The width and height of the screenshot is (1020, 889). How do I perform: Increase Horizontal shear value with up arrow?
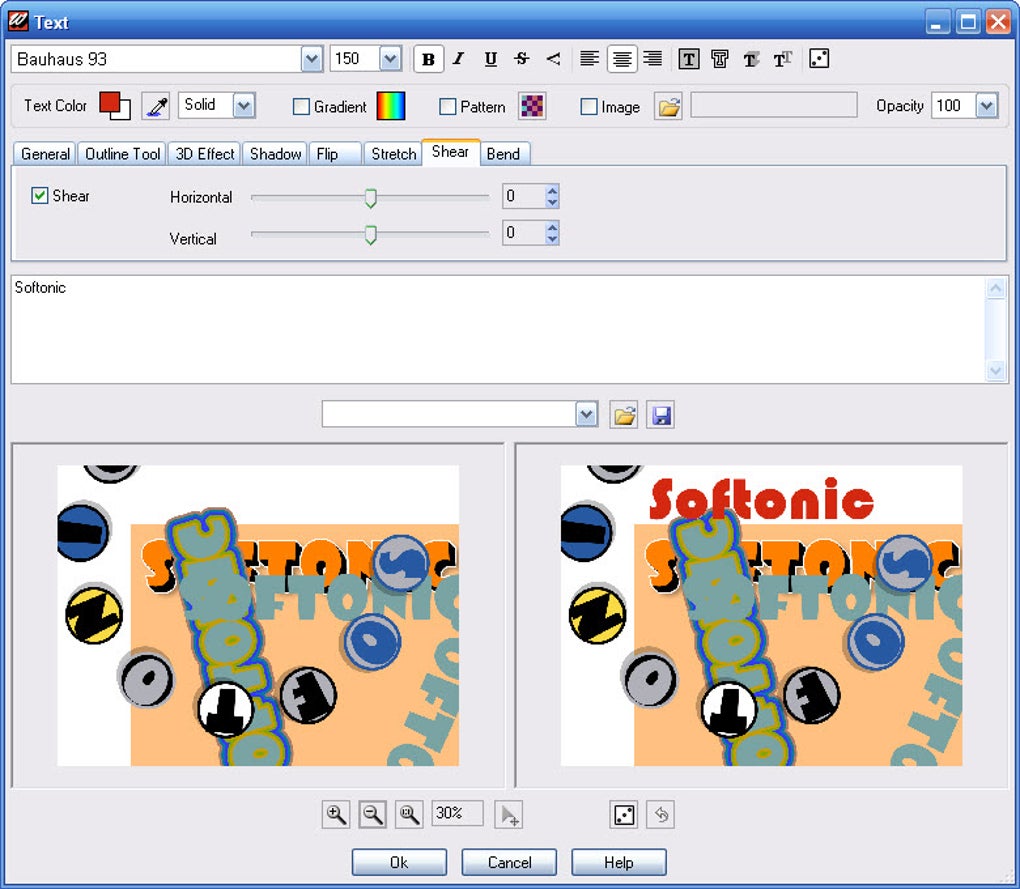552,191
